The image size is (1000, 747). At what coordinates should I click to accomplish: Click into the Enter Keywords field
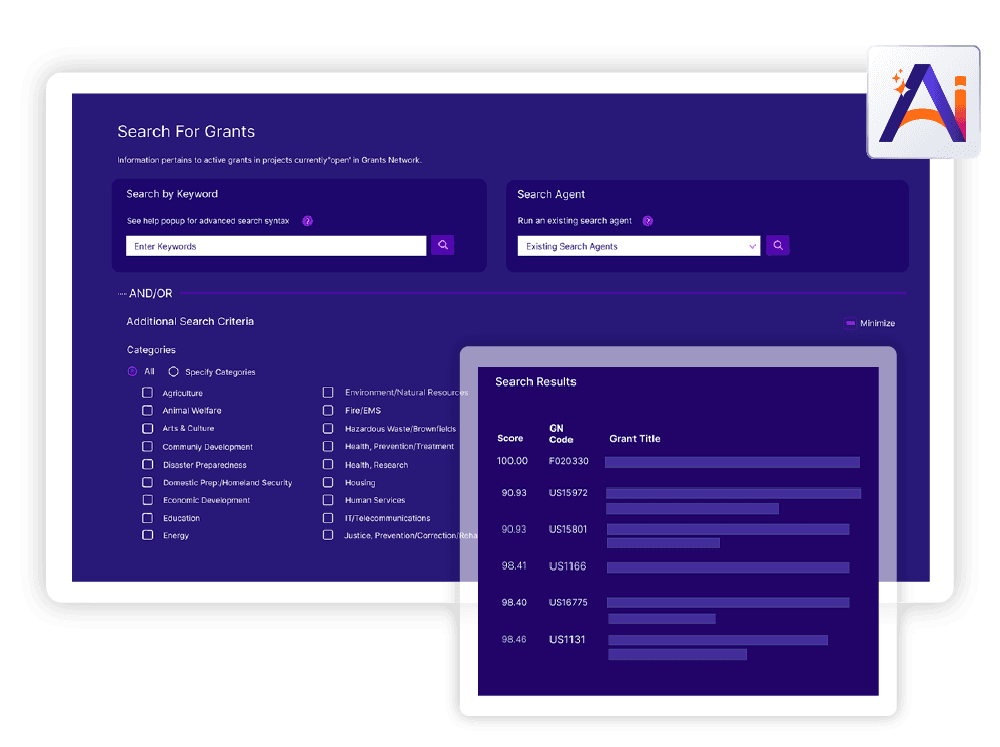coord(276,246)
